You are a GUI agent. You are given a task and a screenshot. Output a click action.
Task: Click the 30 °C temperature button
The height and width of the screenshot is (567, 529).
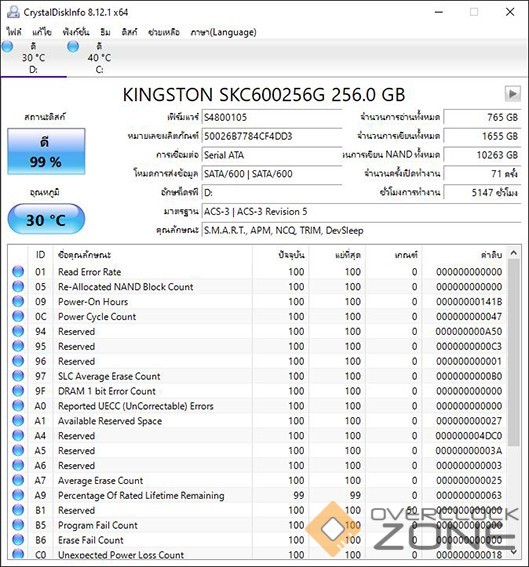pyautogui.click(x=46, y=219)
